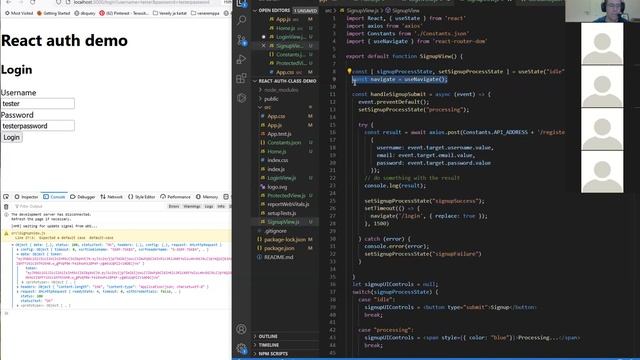Image resolution: width=640 pixels, height=360 pixels.
Task: Click the element picker icon in browser devtools
Action: coord(6,197)
